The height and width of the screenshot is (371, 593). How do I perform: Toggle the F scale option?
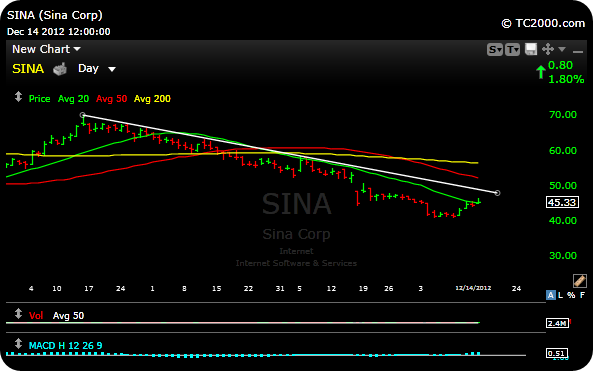click(x=582, y=295)
